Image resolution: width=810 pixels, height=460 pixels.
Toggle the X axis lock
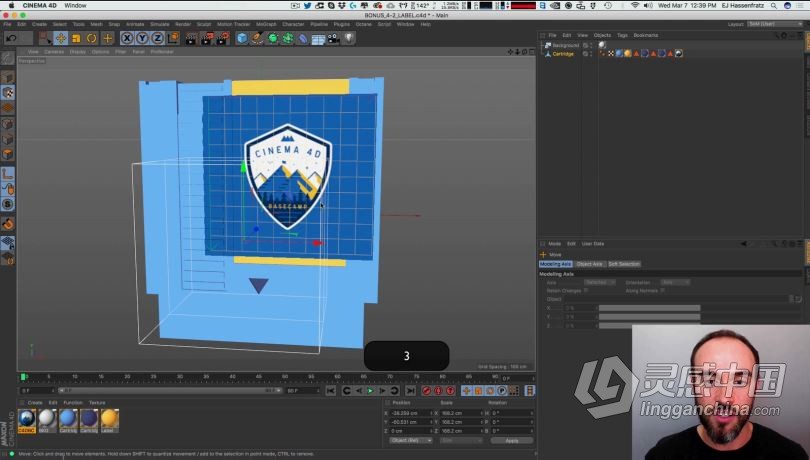point(127,38)
